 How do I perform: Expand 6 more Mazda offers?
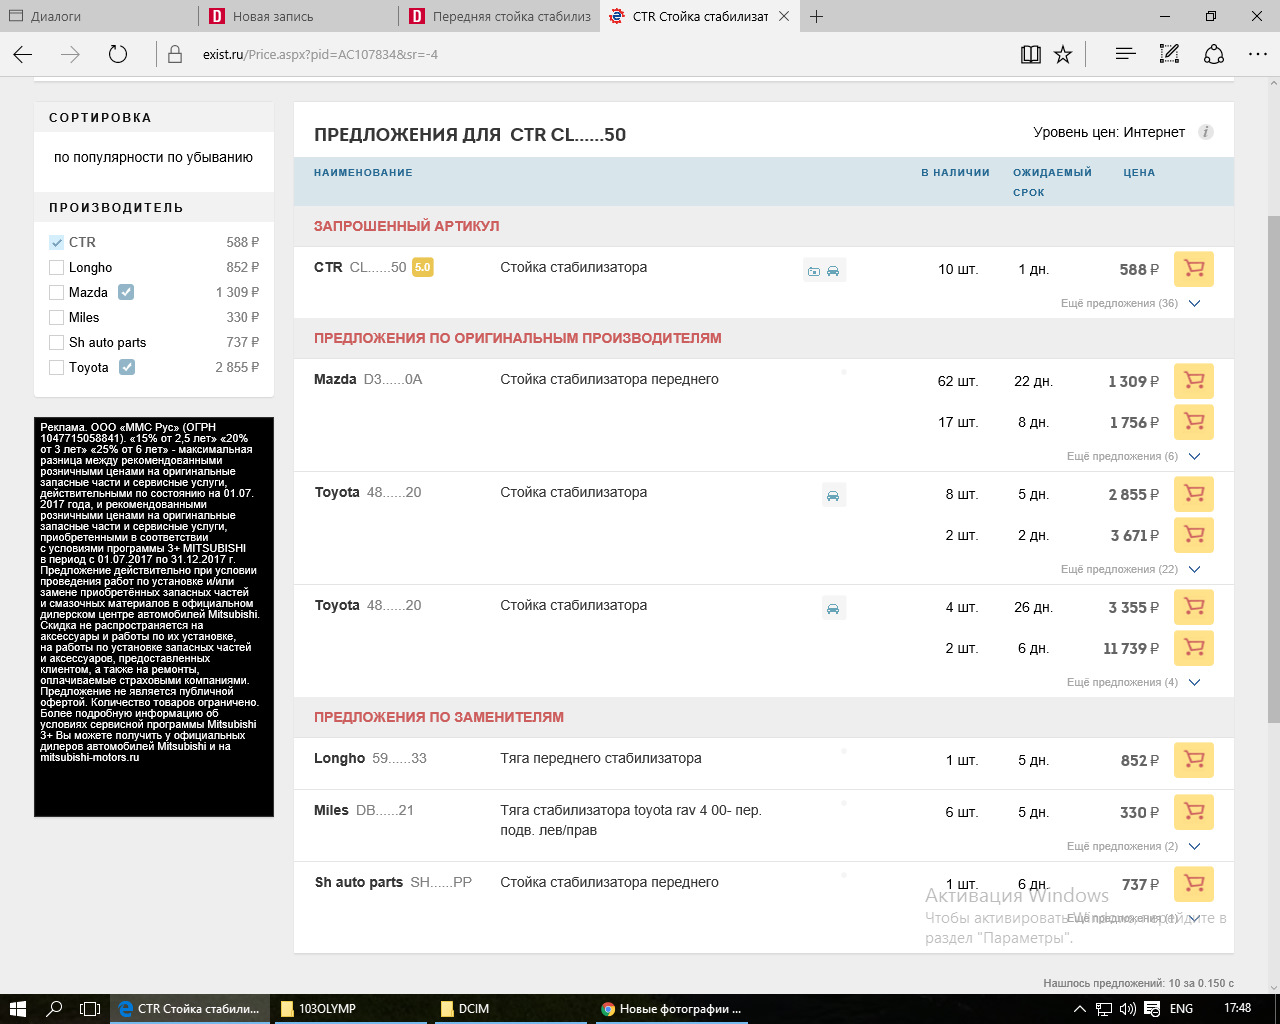[x=1133, y=456]
